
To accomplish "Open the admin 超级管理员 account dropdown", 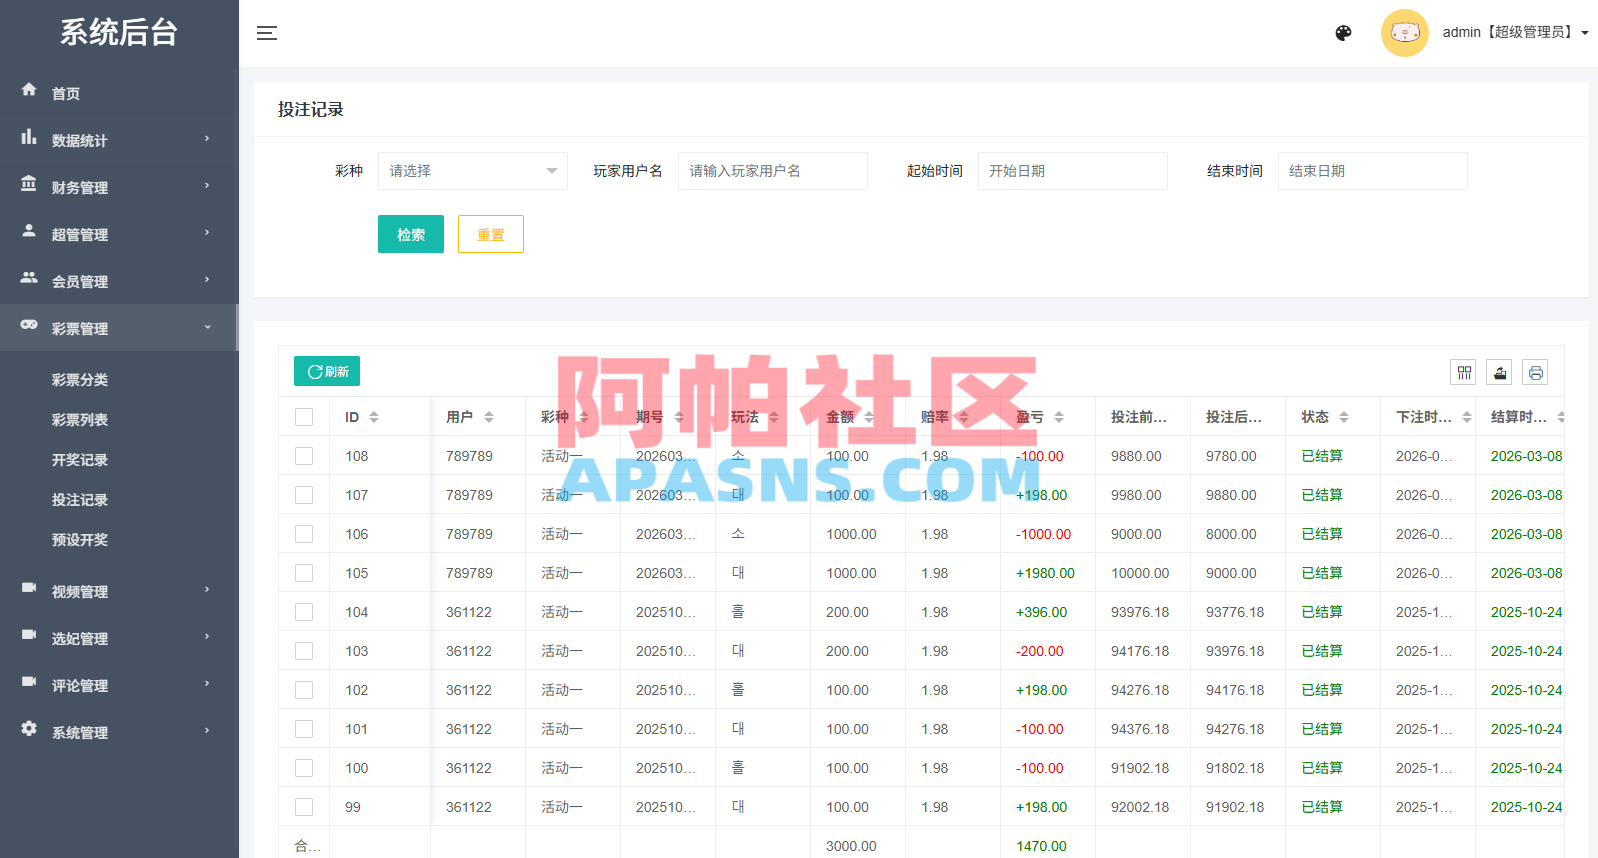I will [1515, 33].
